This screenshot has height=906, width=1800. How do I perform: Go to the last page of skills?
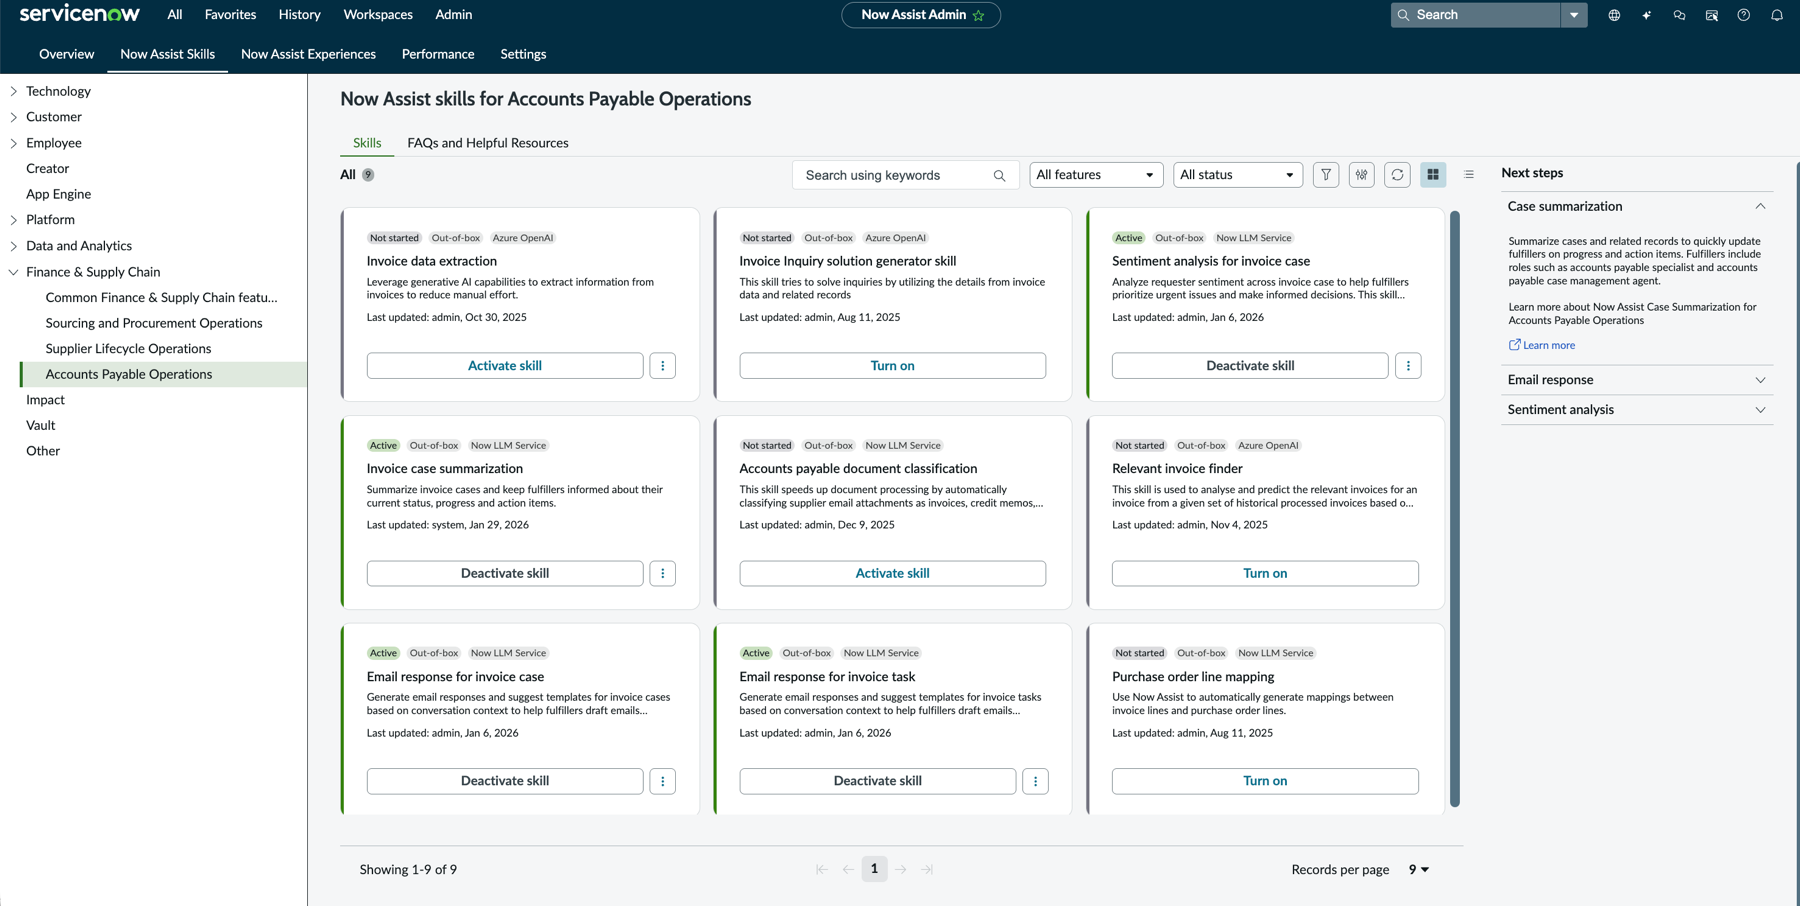pyautogui.click(x=927, y=870)
